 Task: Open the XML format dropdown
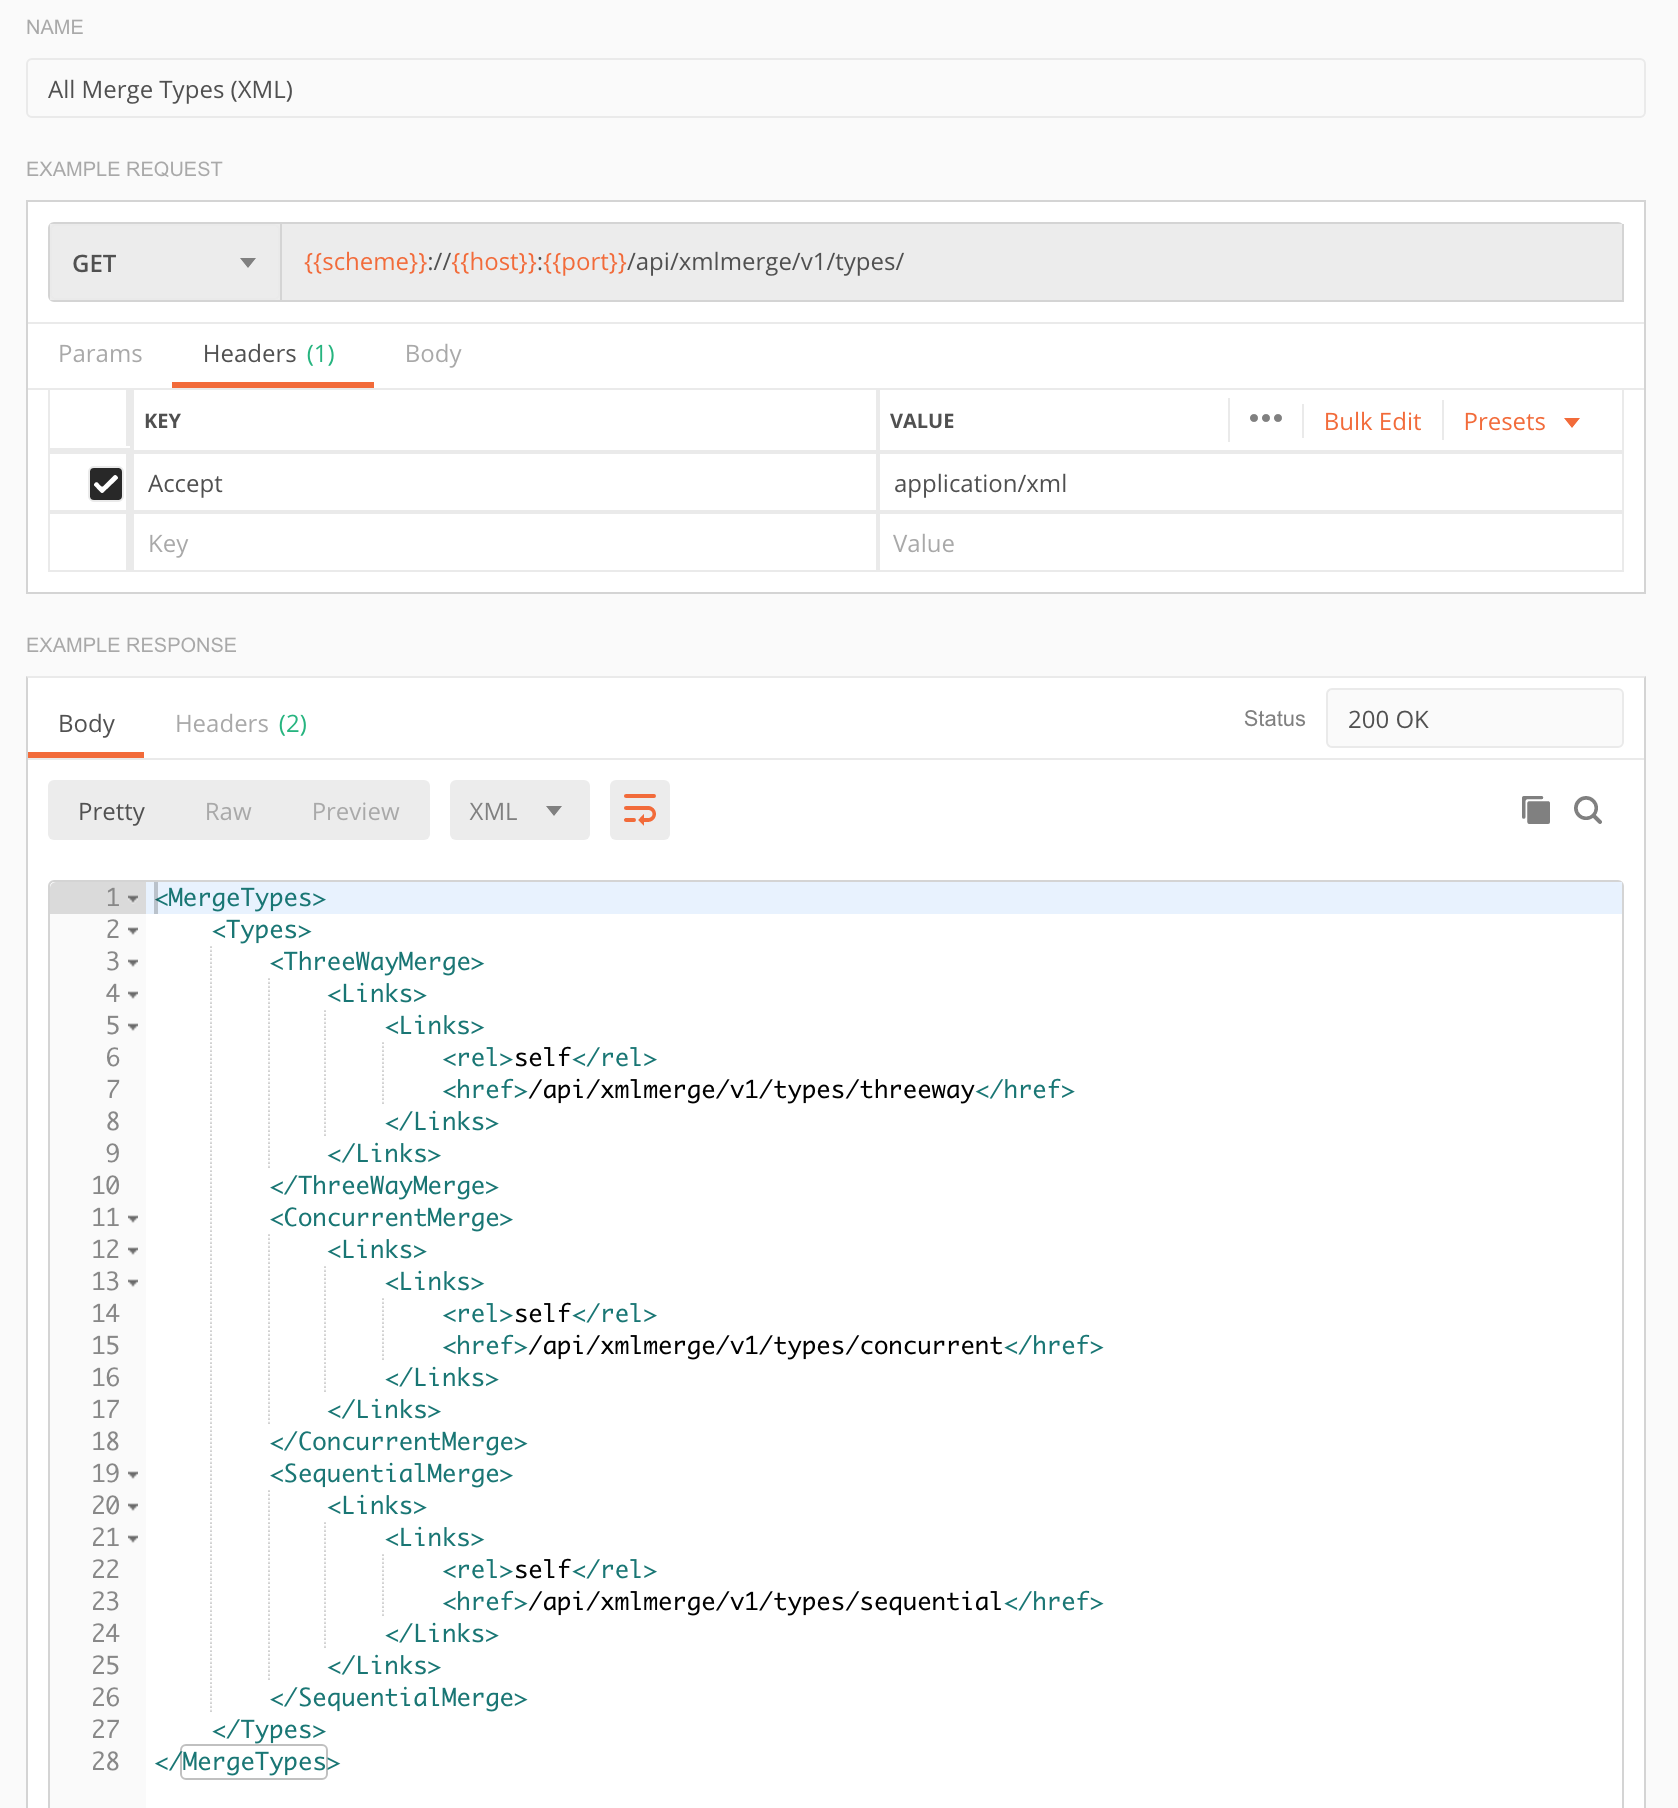518,811
